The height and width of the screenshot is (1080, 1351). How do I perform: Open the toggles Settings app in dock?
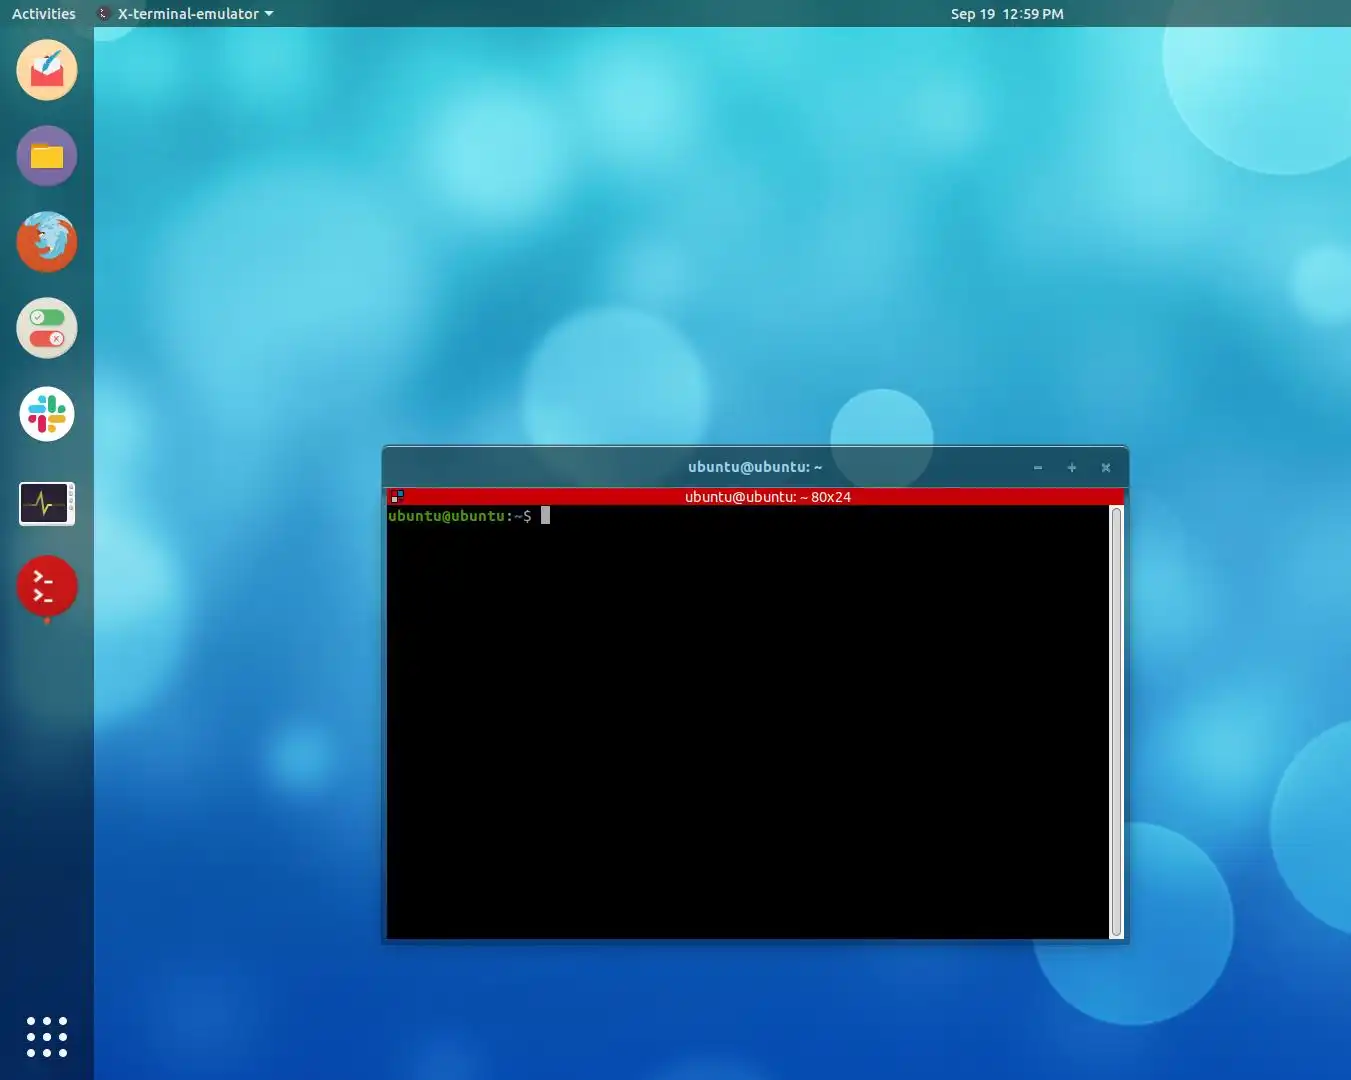tap(46, 328)
